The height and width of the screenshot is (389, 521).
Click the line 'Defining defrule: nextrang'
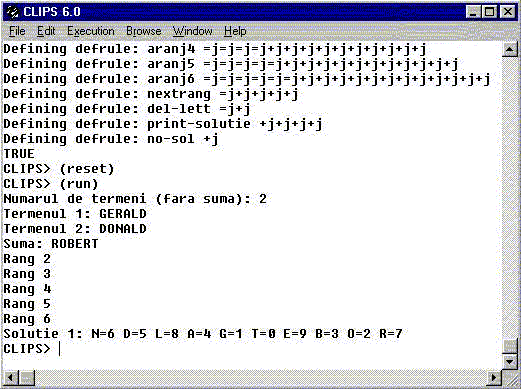pos(151,94)
